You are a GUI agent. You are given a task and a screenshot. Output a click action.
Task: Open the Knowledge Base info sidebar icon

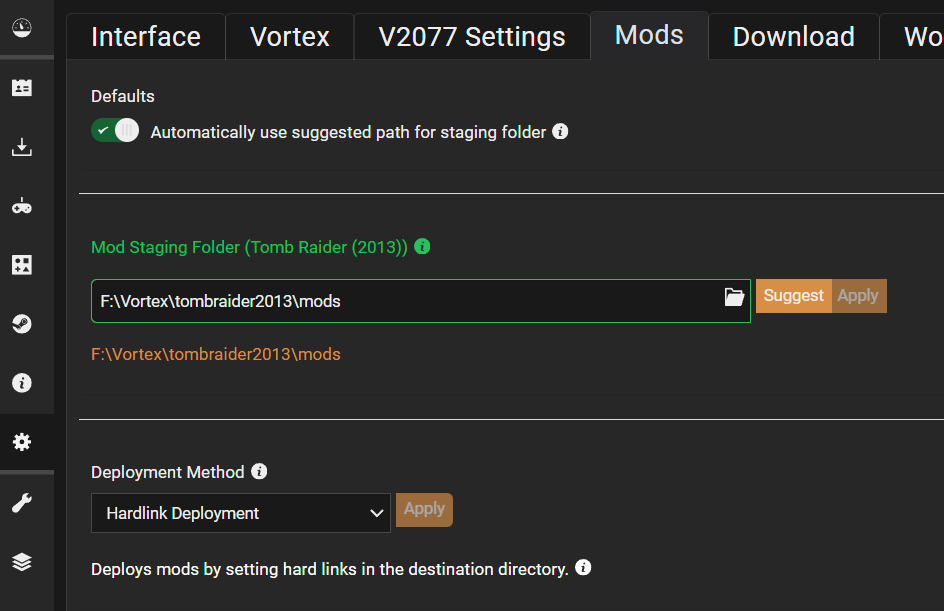(22, 383)
